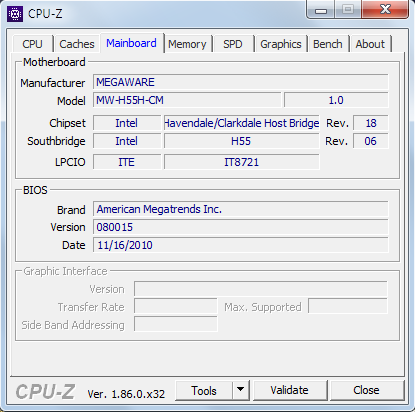This screenshot has height=412, width=415.
Task: Click the chipset Rev. value 18
Action: pos(371,123)
